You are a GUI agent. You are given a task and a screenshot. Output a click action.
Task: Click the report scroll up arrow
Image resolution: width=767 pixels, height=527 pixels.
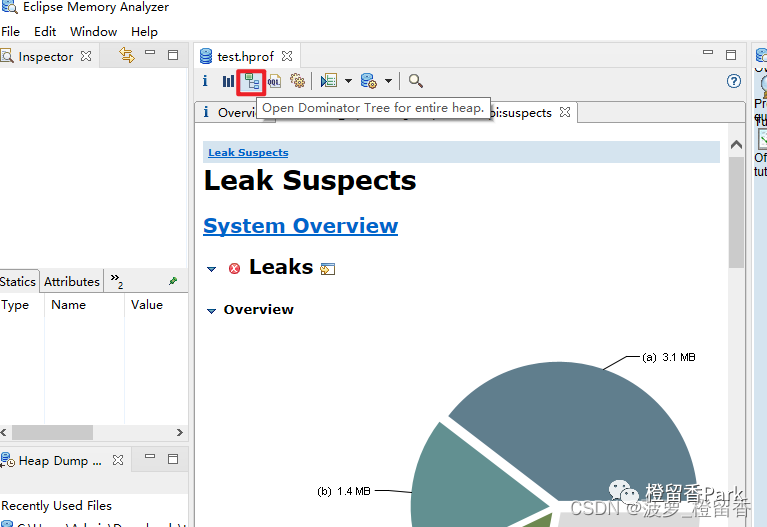pyautogui.click(x=736, y=145)
